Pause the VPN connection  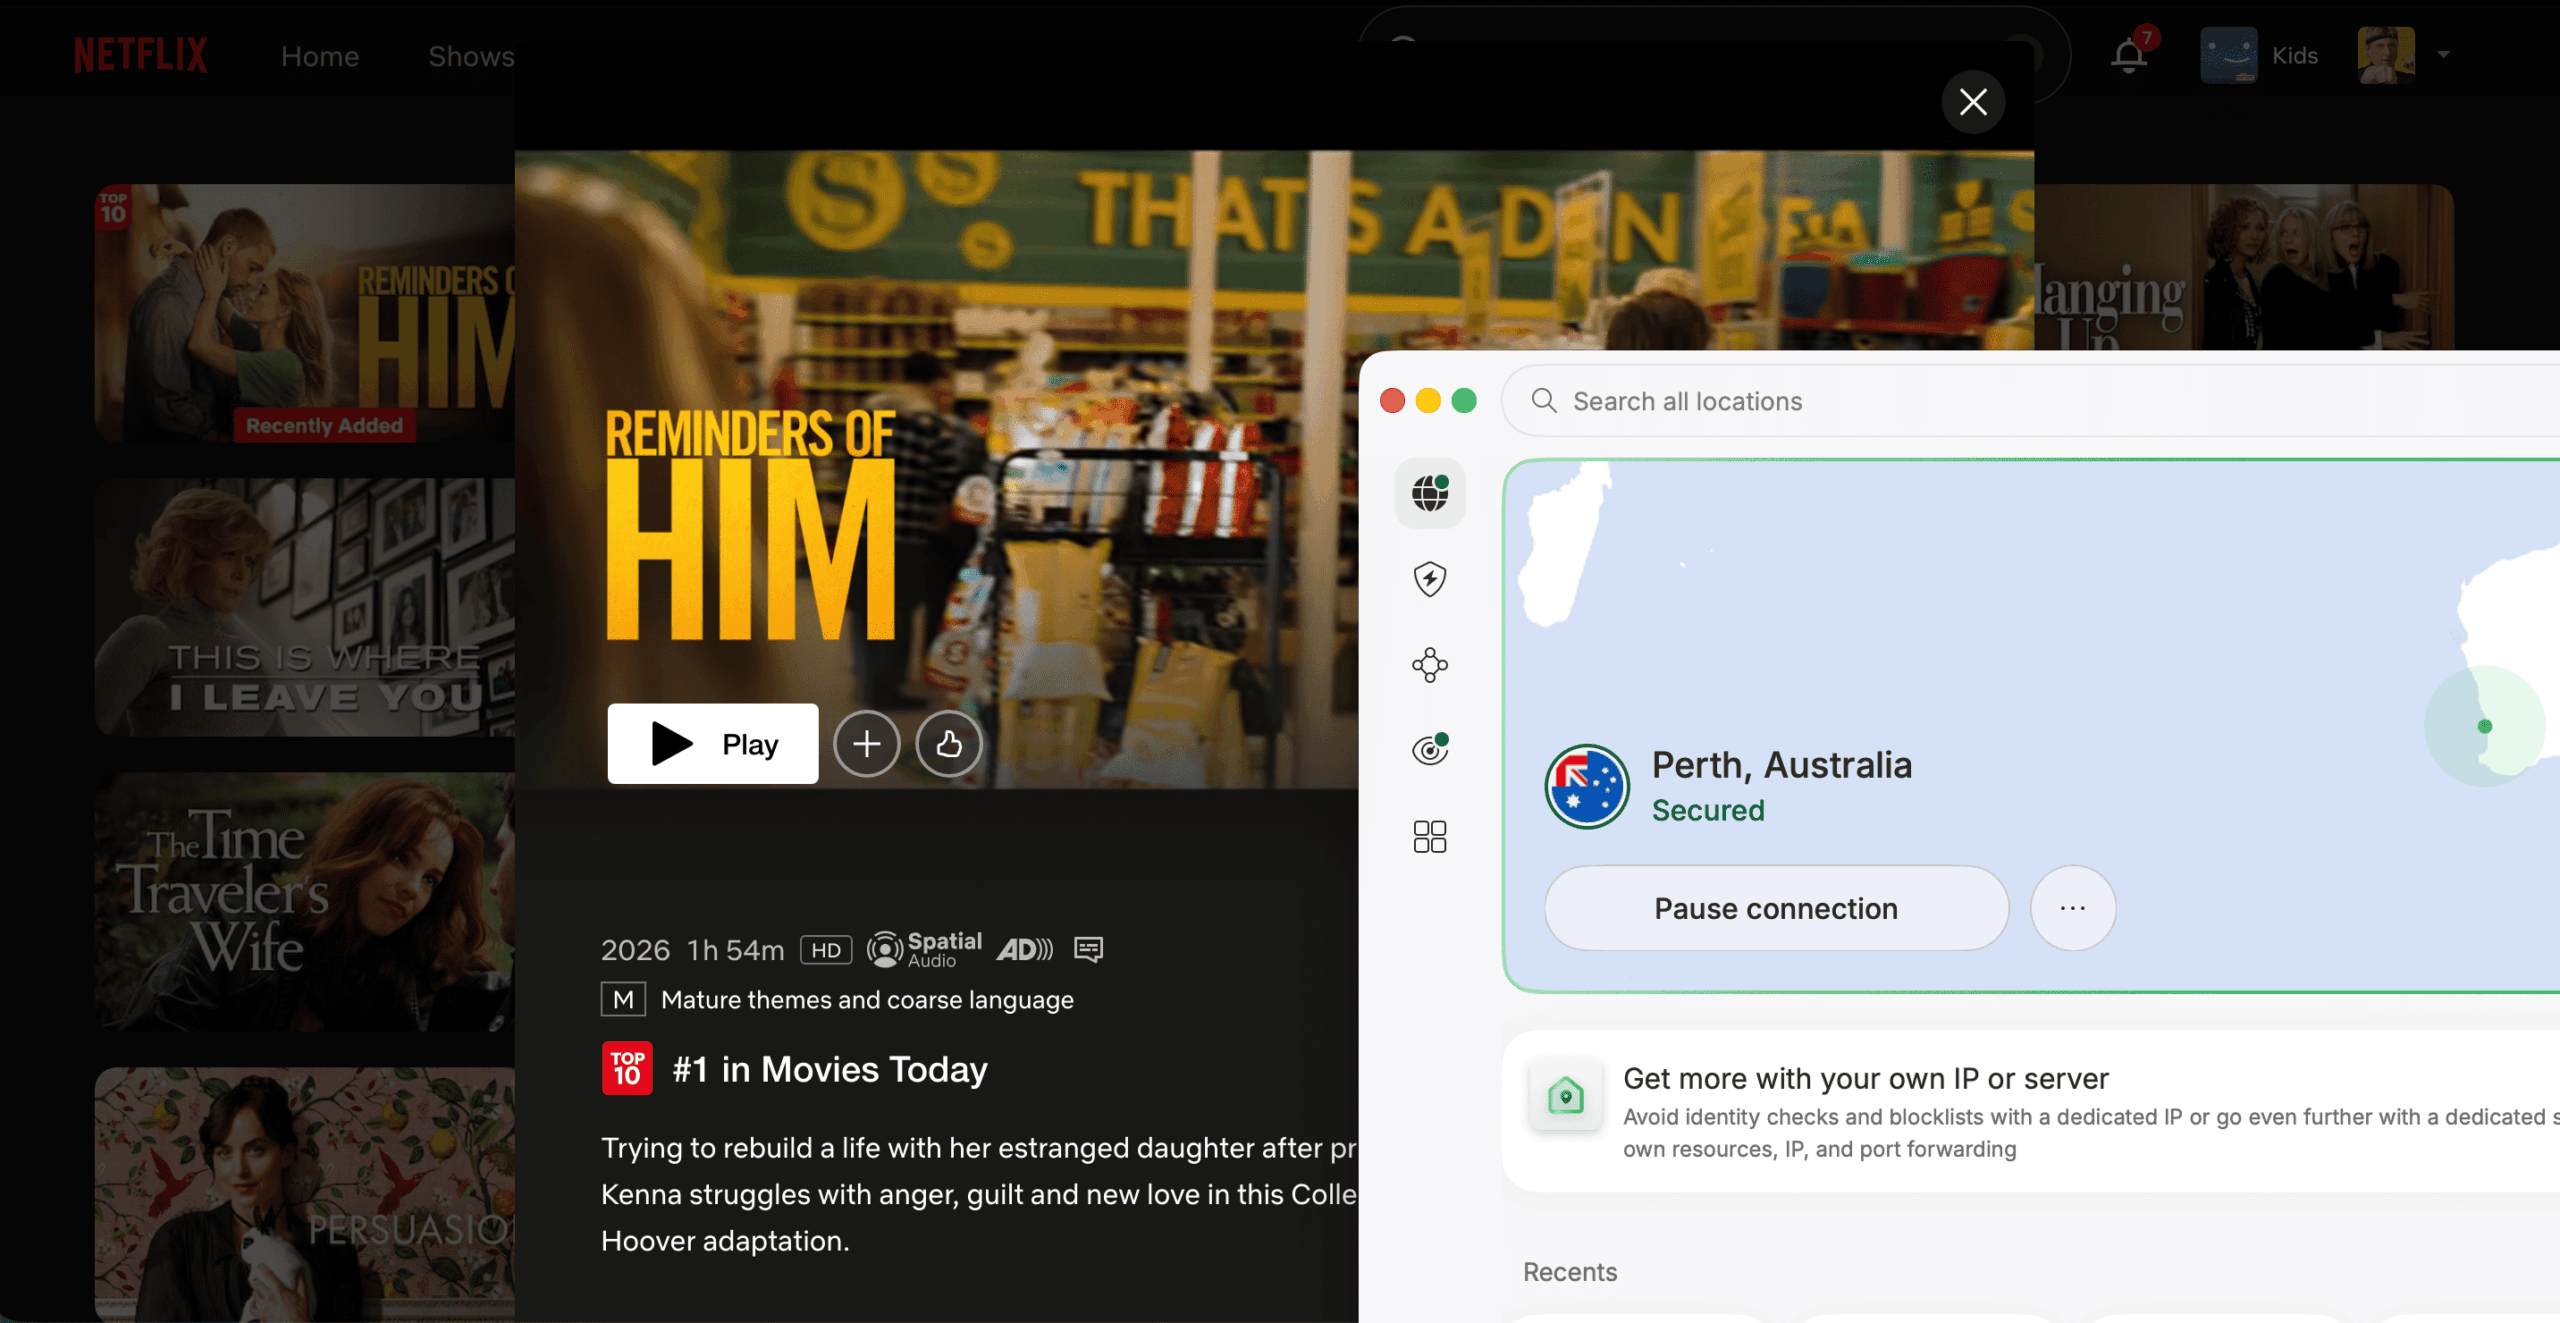pos(1776,908)
